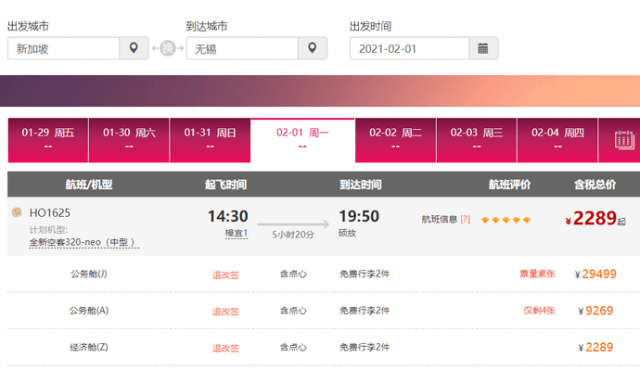
Task: Click the lowest price ¥2289起
Action: pyautogui.click(x=596, y=218)
